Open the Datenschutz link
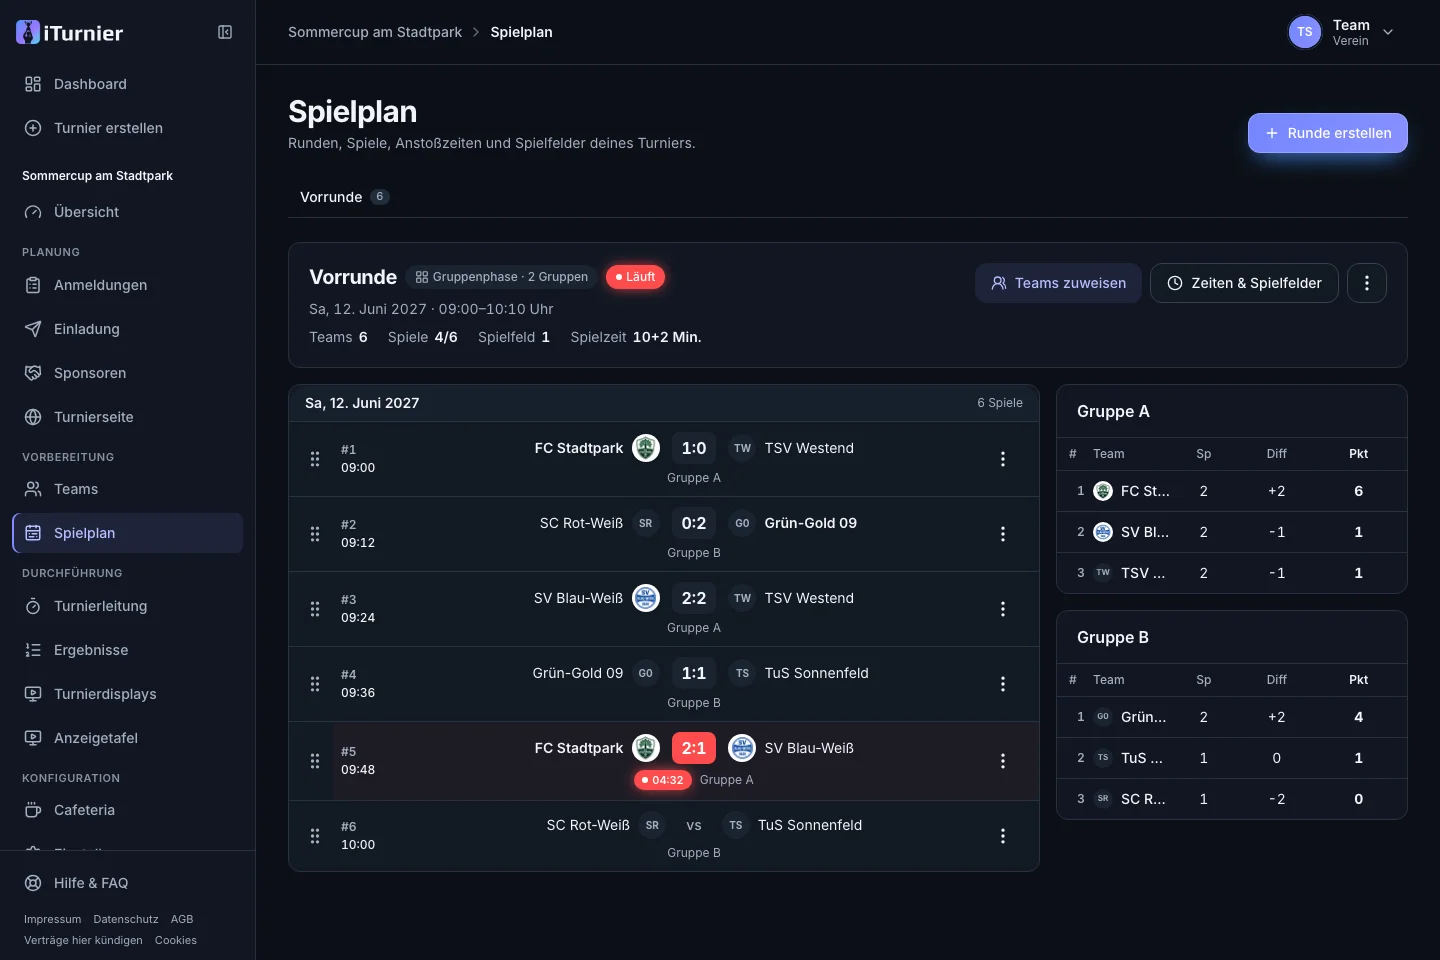The image size is (1440, 960). [126, 919]
